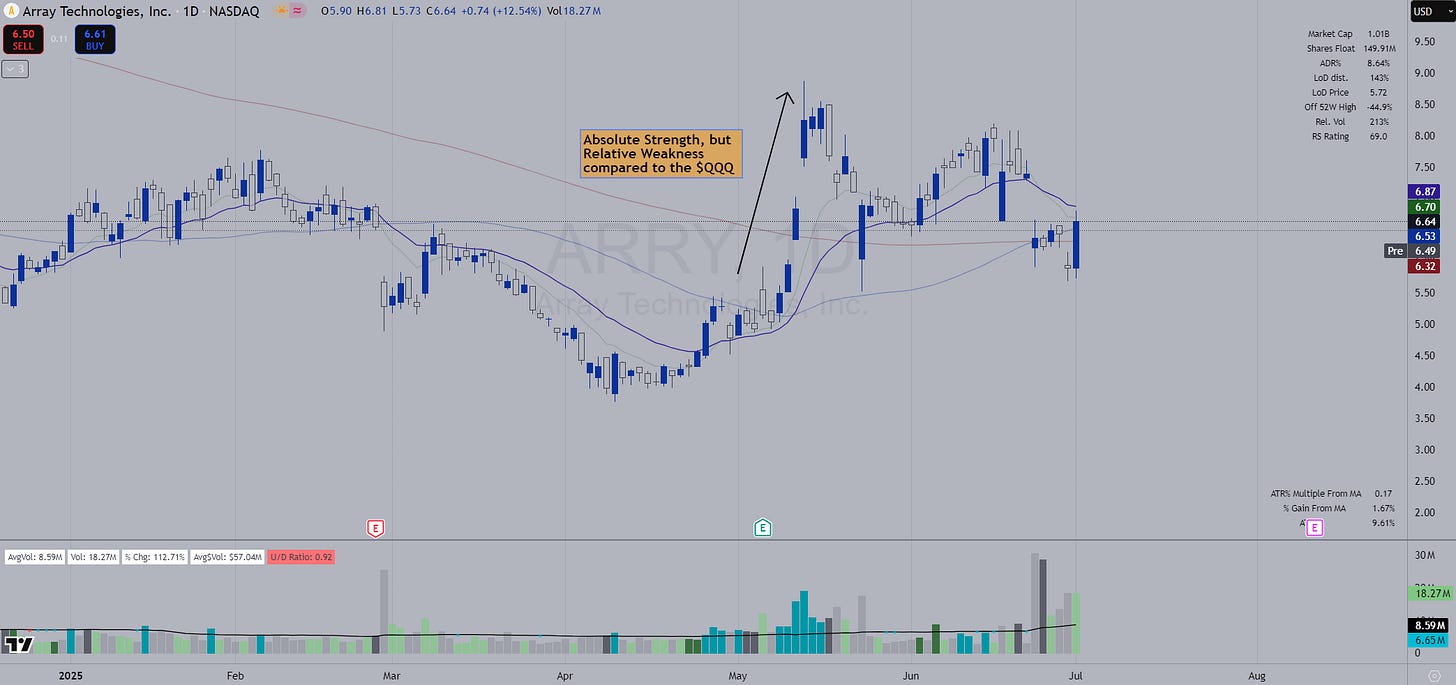Screen dimensions: 1456x685
Task: Click the ATR% Multiple From MA 0.17 row
Action: point(1331,493)
